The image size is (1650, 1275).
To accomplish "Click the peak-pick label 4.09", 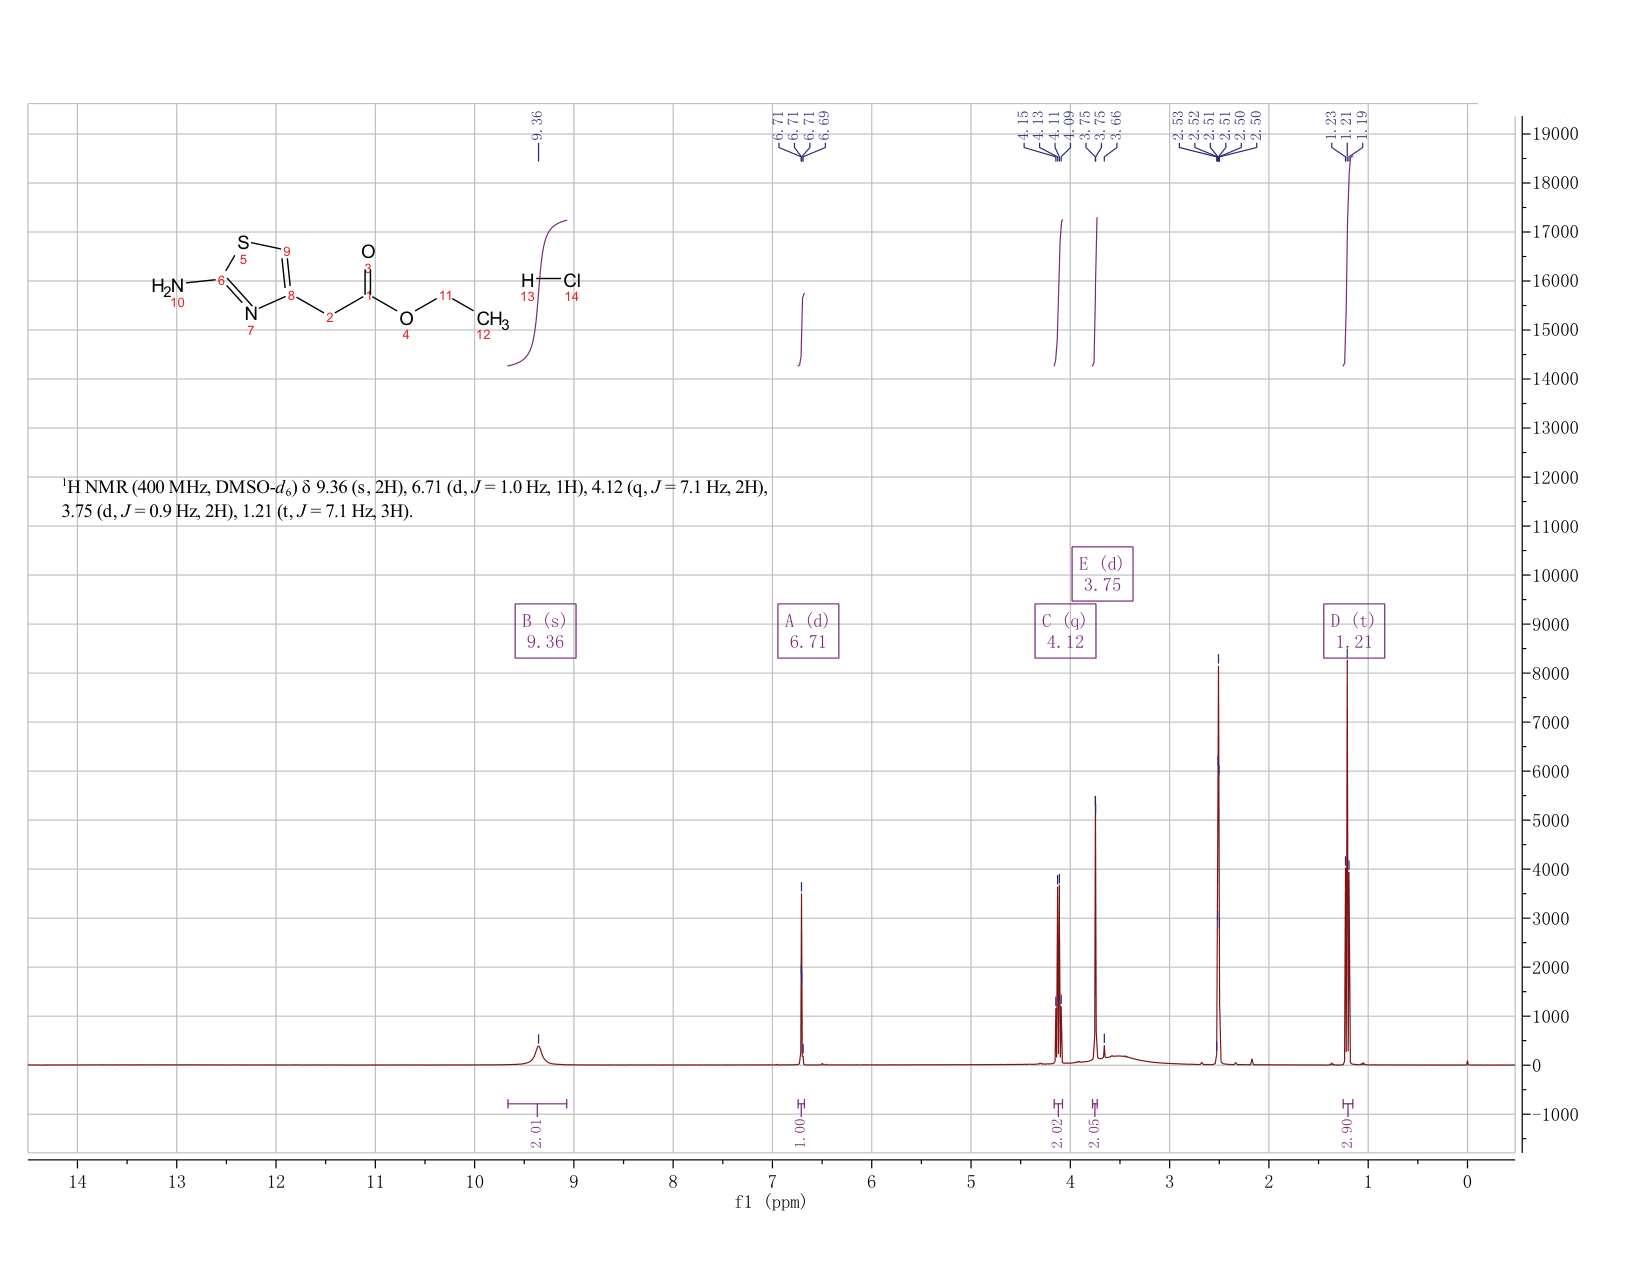I will tap(1069, 124).
